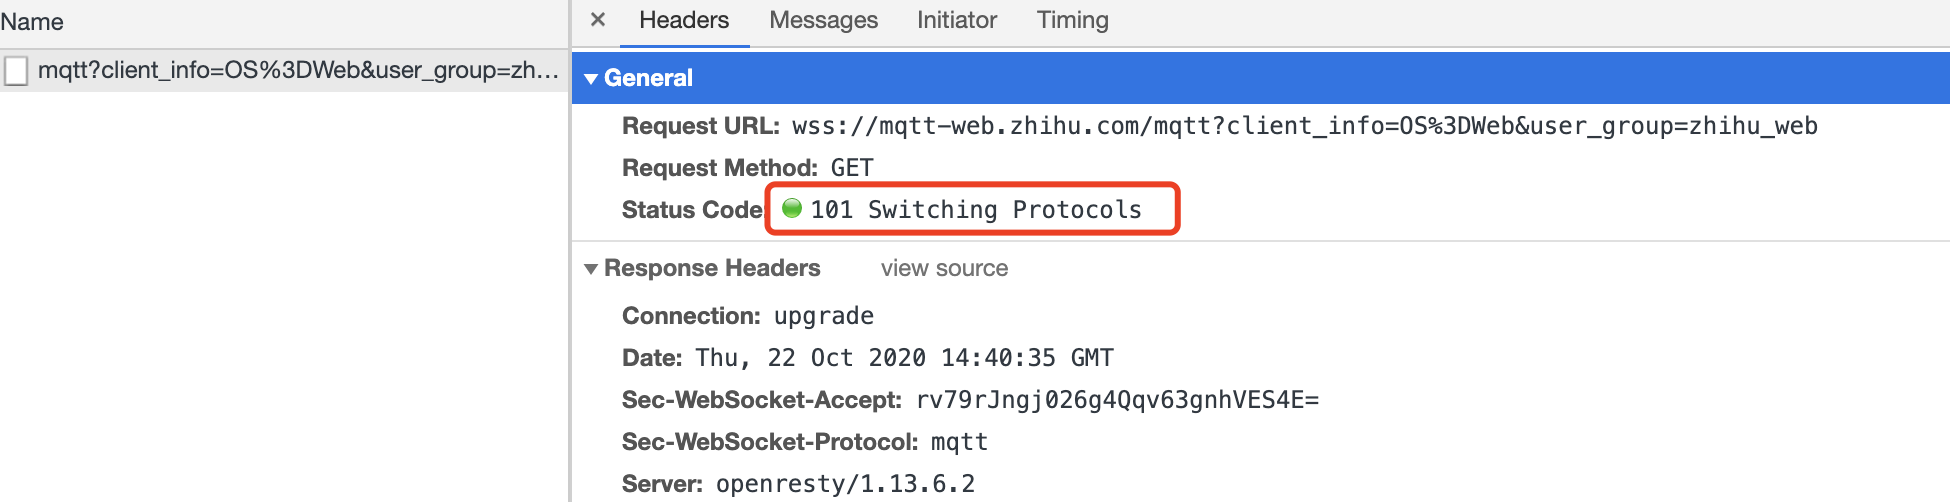
Task: Click the mqtt request file icon
Action: click(16, 71)
